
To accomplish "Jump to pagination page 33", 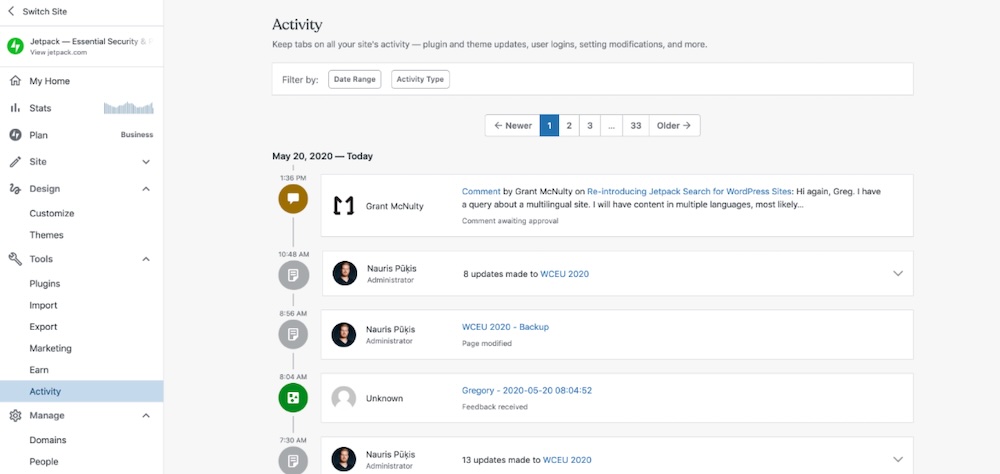I will [636, 126].
